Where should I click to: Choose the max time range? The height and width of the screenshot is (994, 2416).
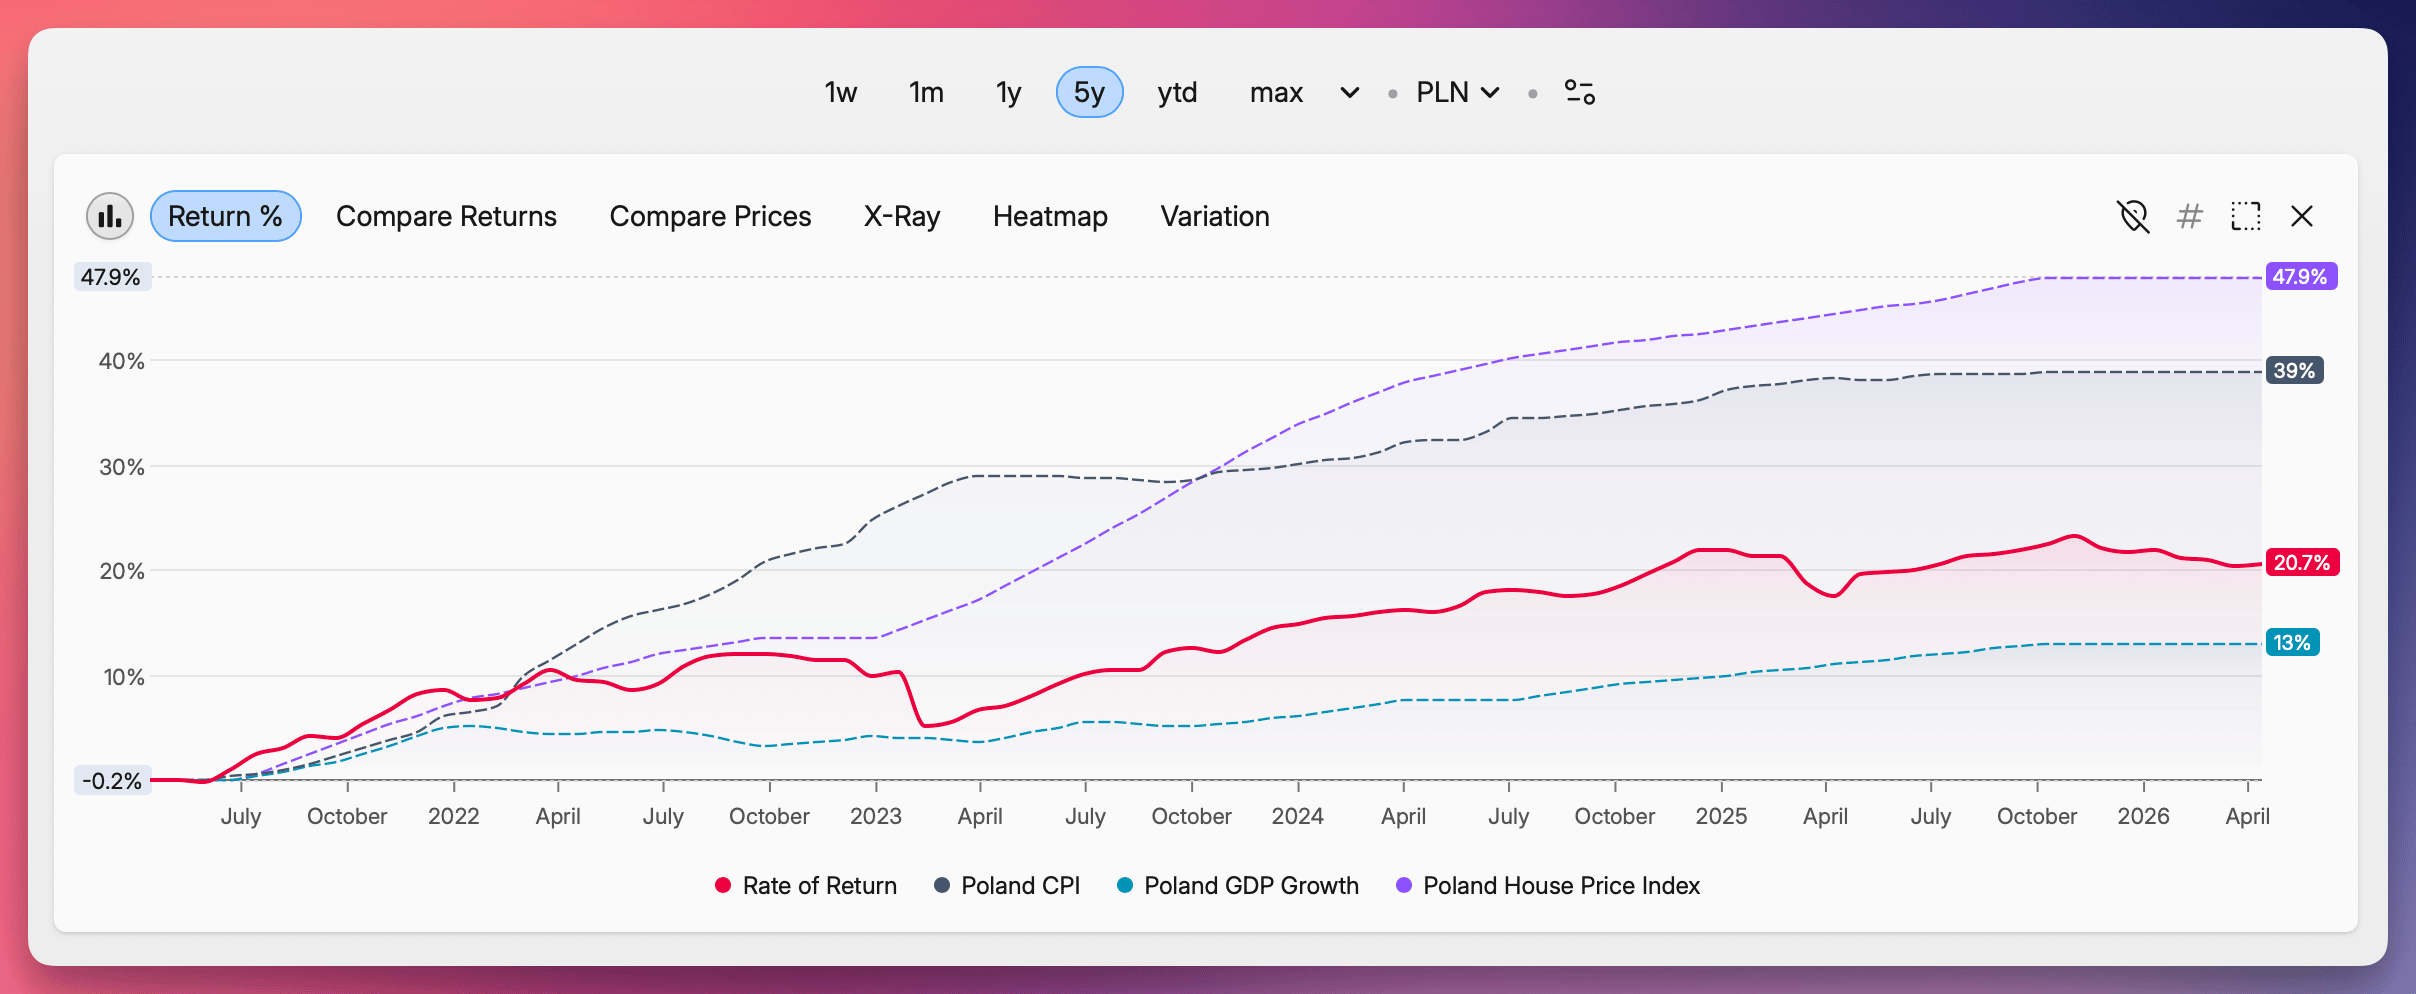[x=1276, y=92]
